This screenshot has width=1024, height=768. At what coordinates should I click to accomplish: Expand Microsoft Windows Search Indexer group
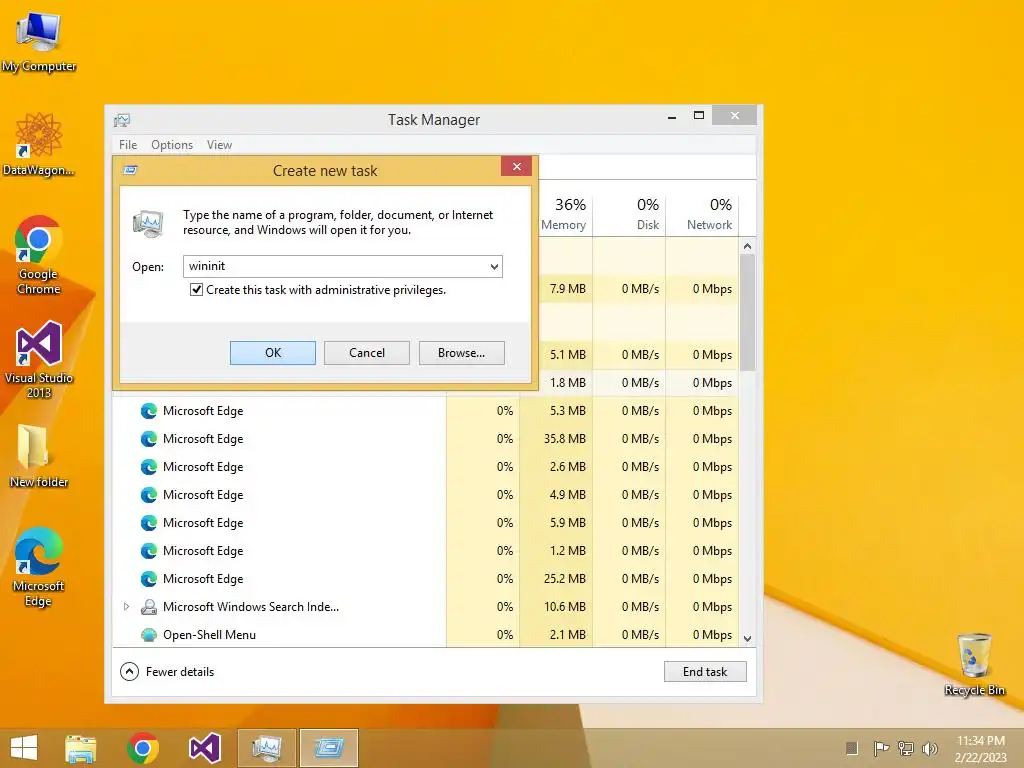[126, 607]
